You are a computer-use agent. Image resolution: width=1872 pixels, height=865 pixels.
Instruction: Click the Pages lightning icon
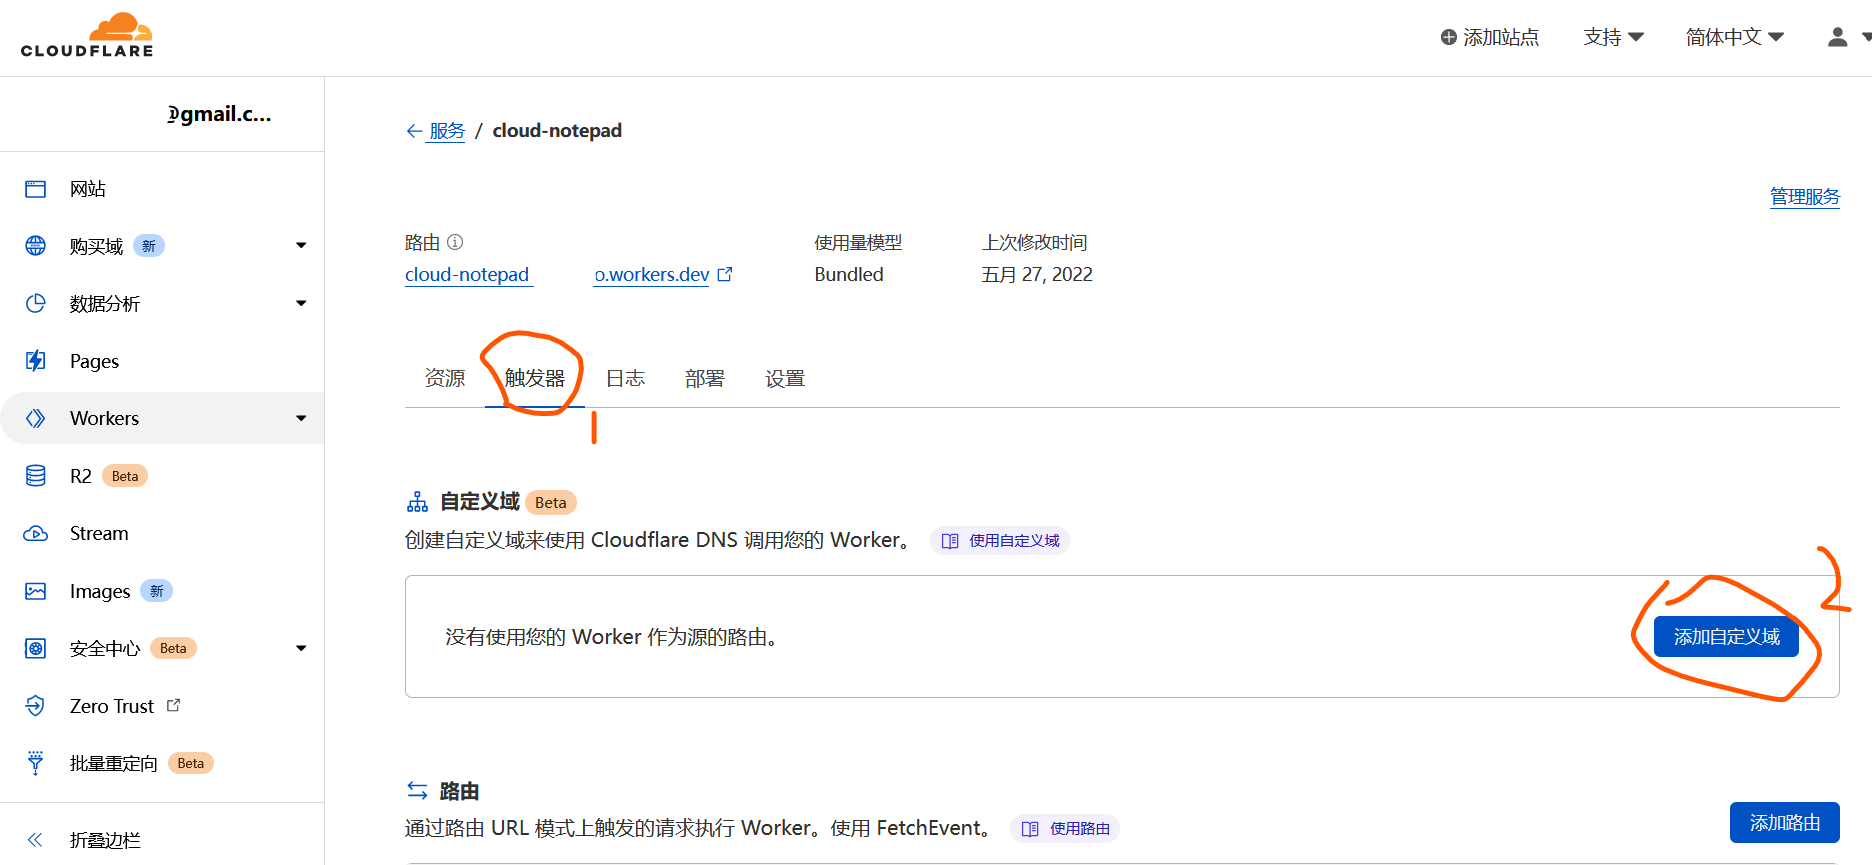36,361
